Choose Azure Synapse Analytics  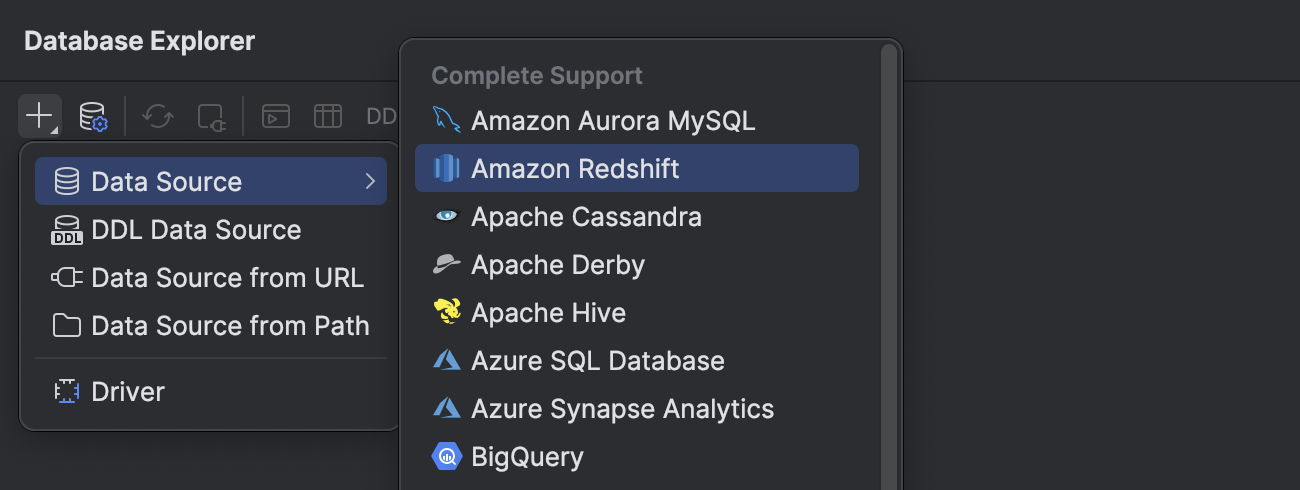pos(622,409)
